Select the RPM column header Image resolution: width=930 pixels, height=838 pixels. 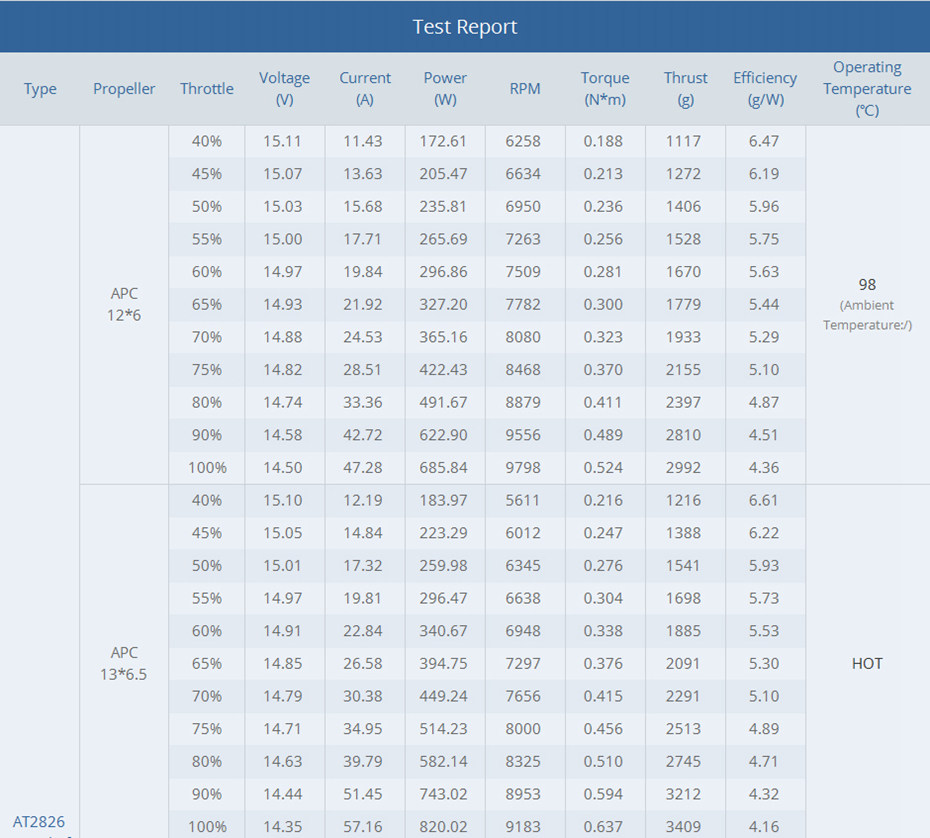(524, 89)
